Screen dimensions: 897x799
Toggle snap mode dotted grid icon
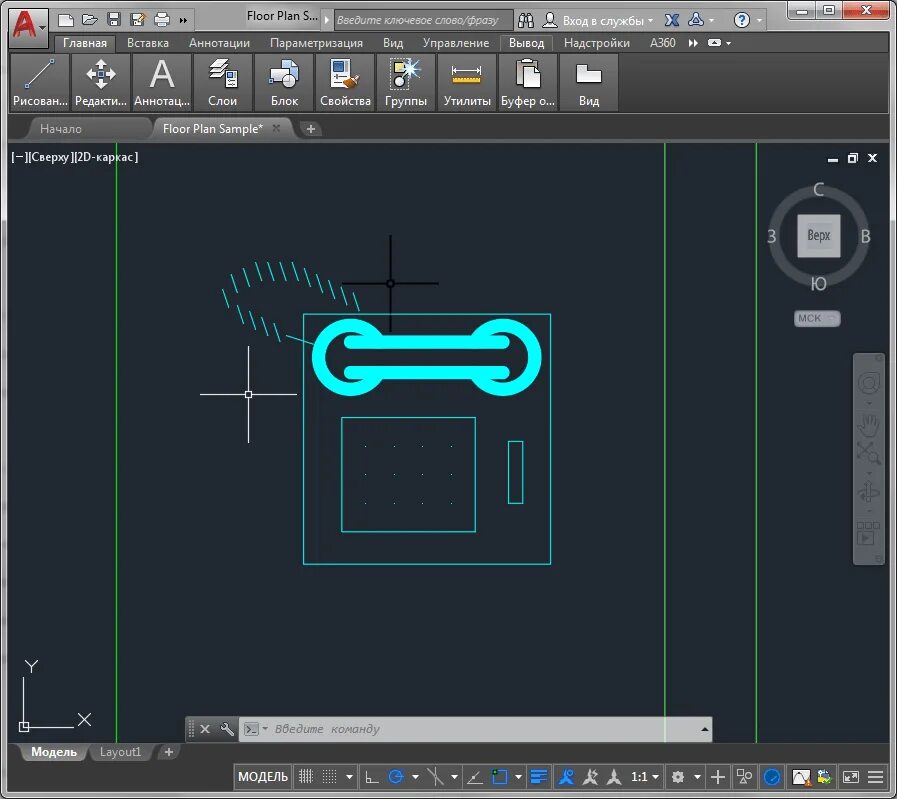(x=330, y=777)
